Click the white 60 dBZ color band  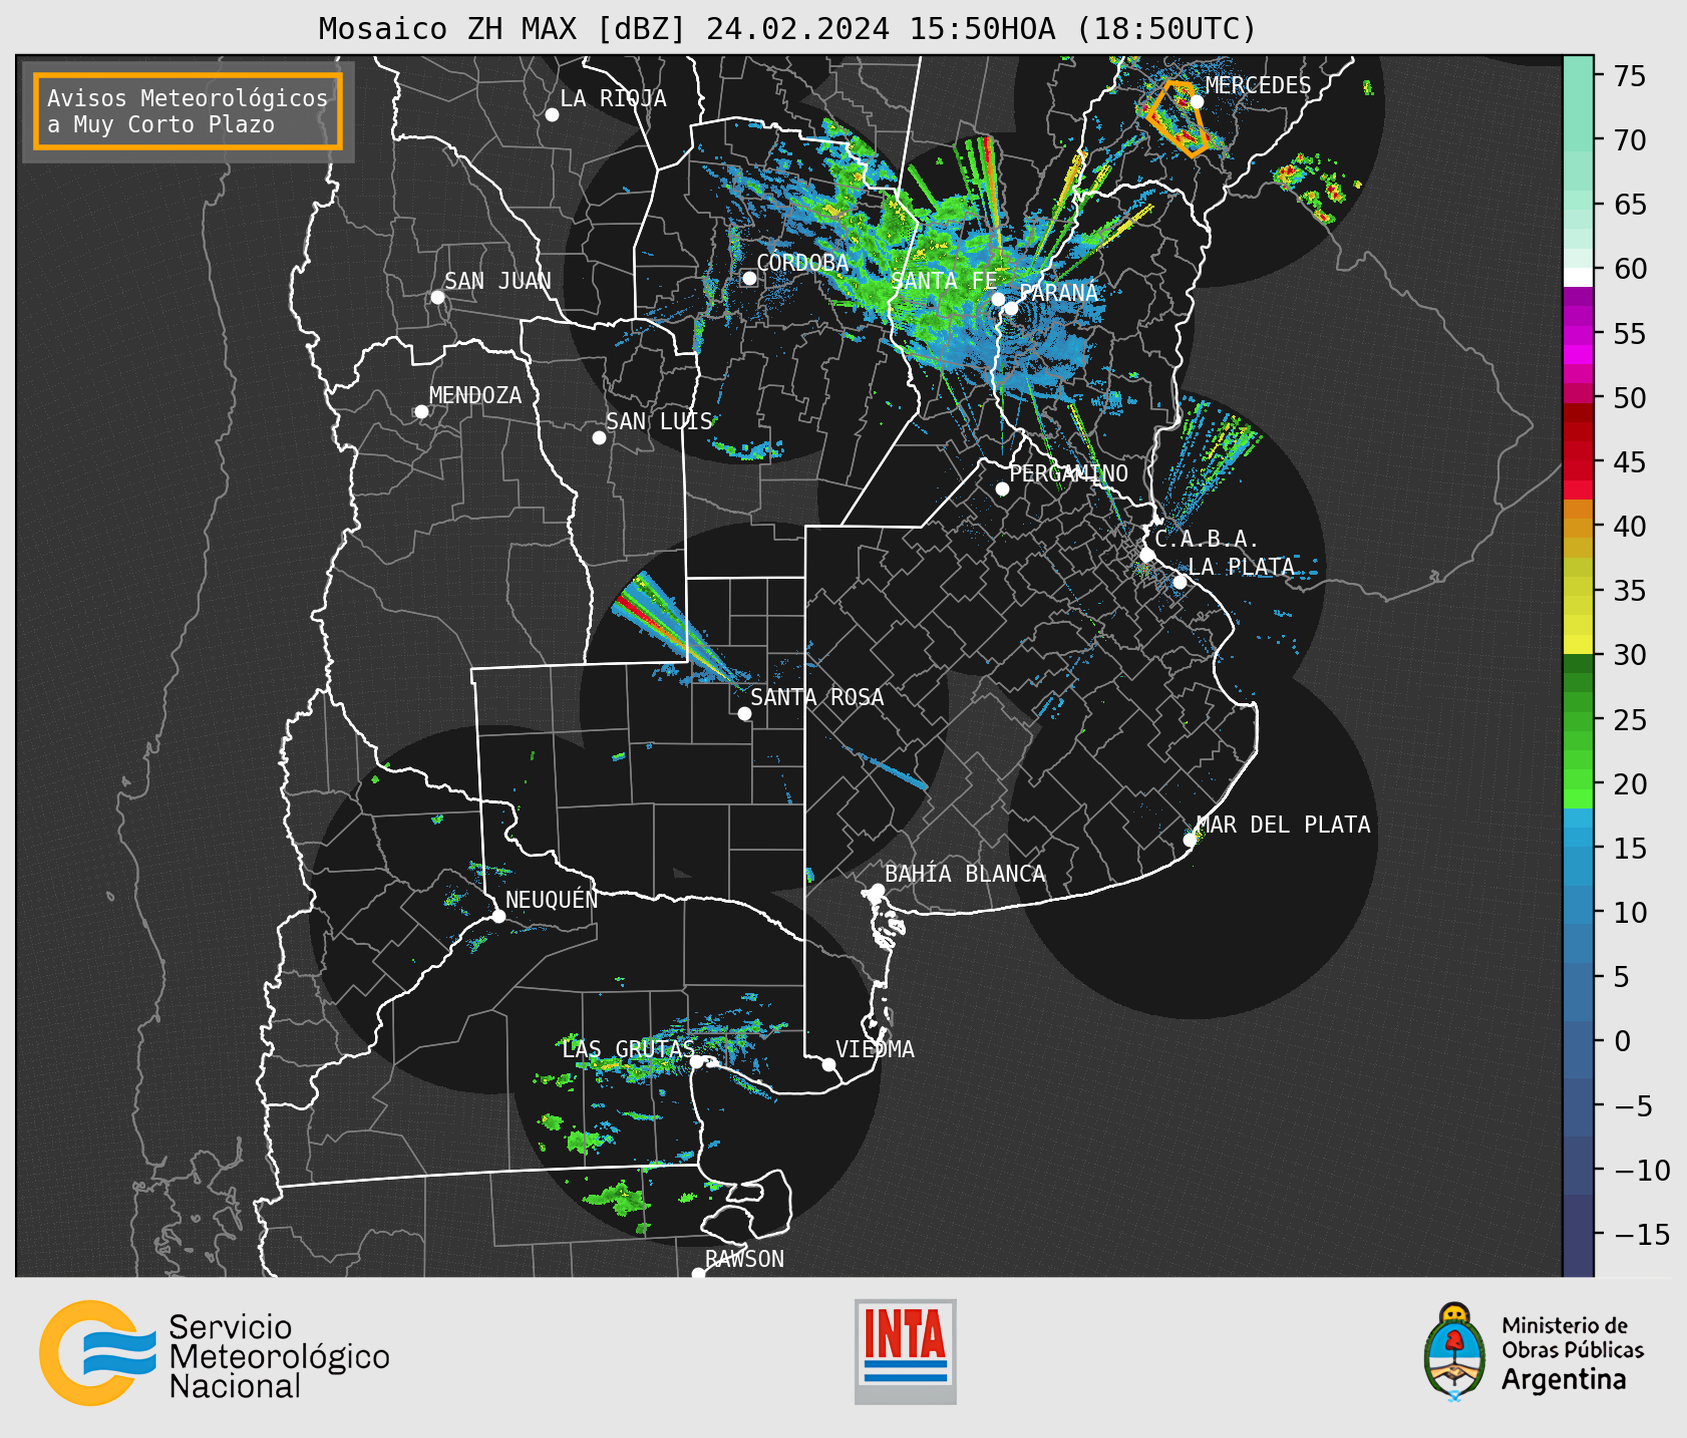[x=1578, y=277]
